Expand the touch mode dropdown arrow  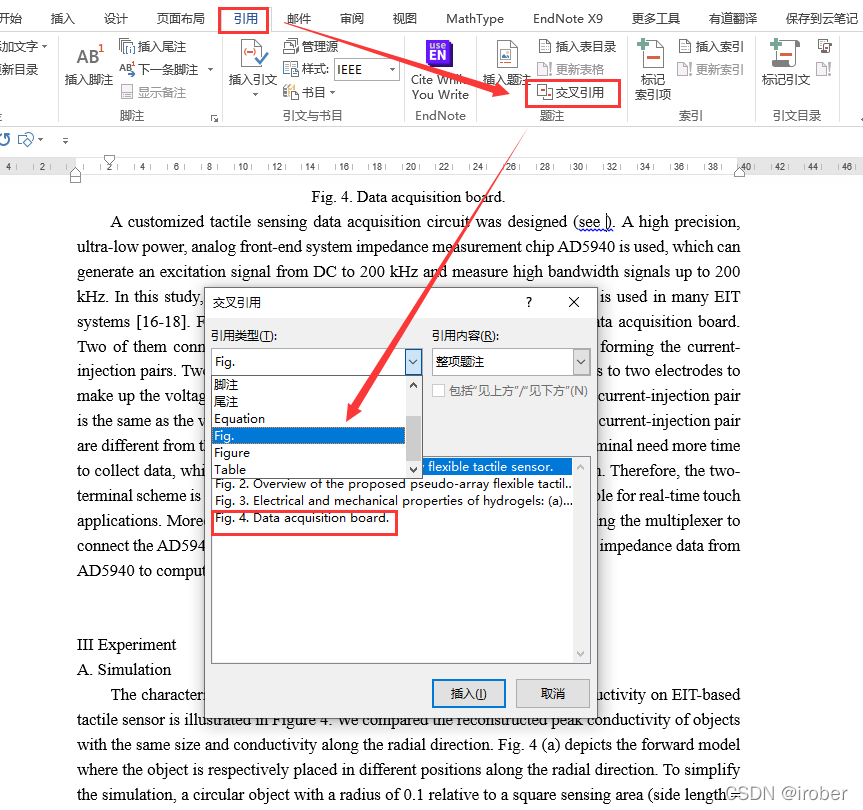coord(41,140)
